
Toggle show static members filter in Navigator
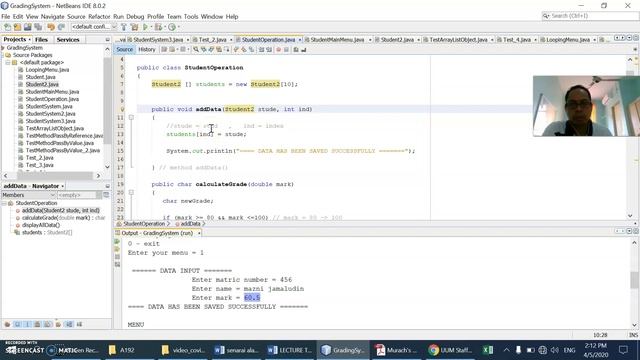(x=27, y=324)
